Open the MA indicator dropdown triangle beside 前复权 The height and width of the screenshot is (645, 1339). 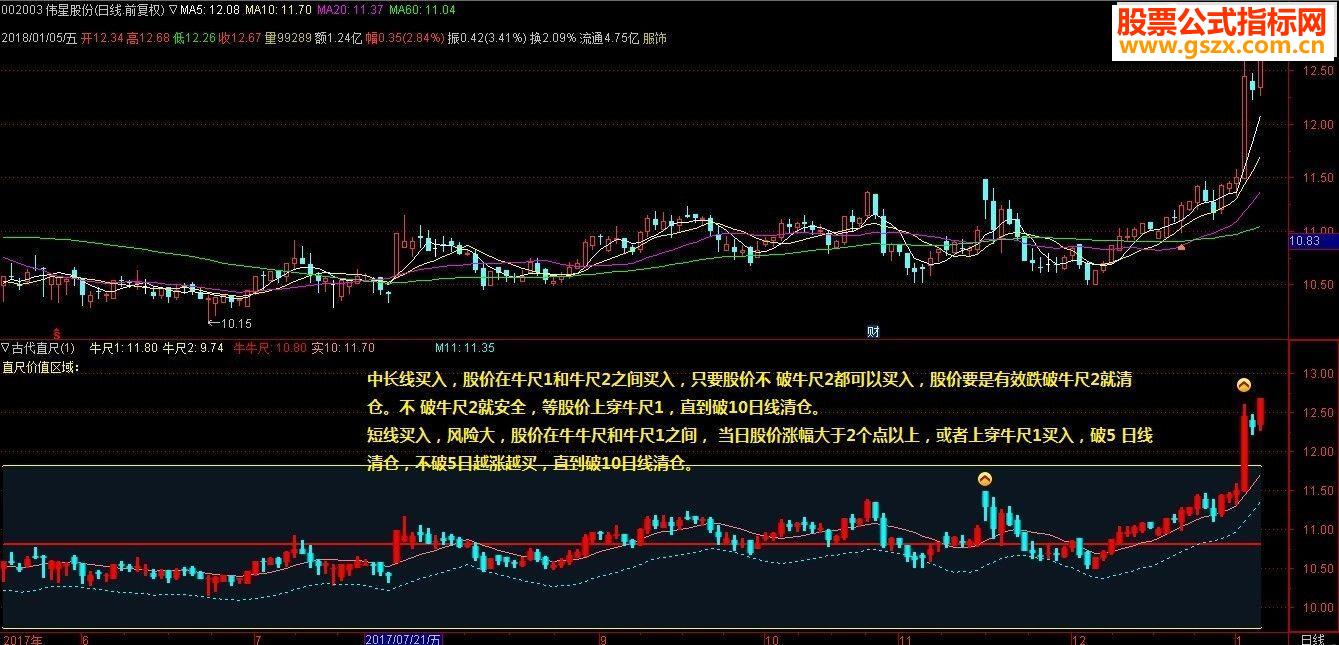click(x=173, y=10)
